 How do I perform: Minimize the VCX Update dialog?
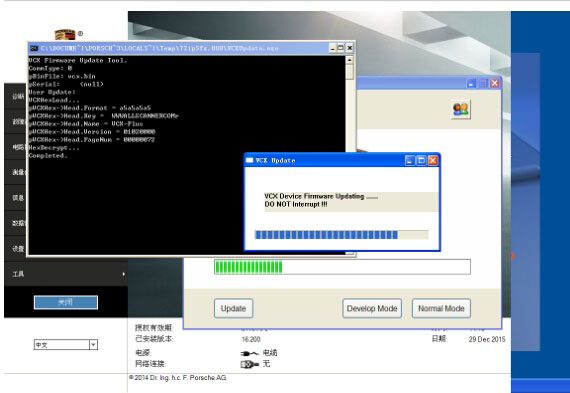click(x=410, y=160)
